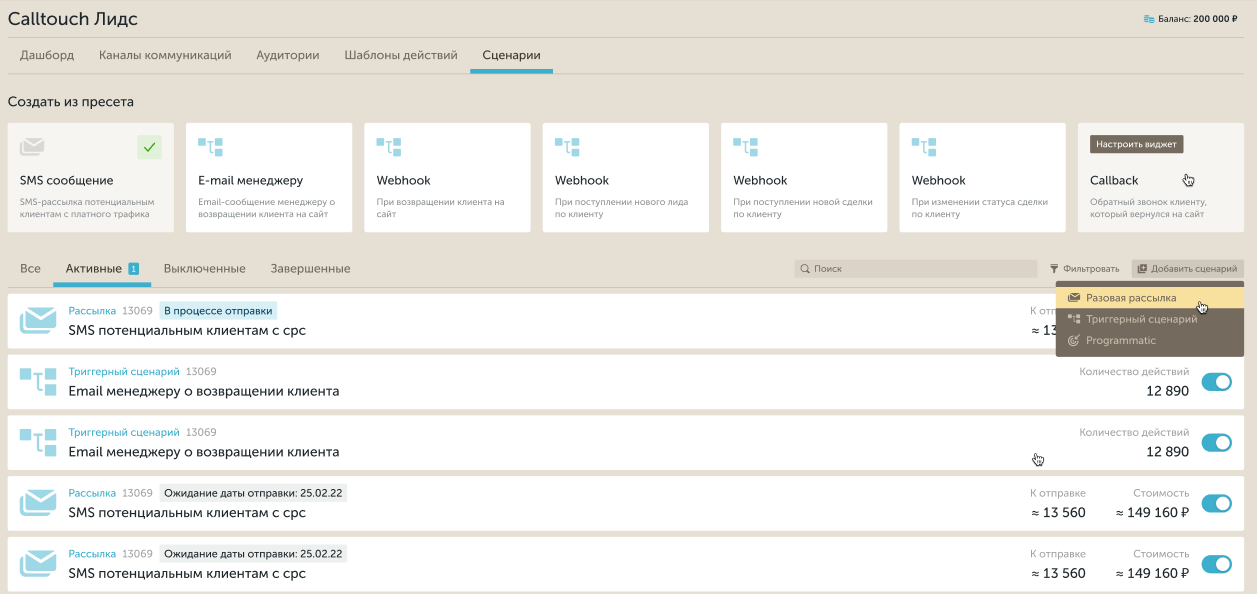The height and width of the screenshot is (594, 1257).
Task: Choose the E-mail менеджеру preset
Action: pos(269,178)
